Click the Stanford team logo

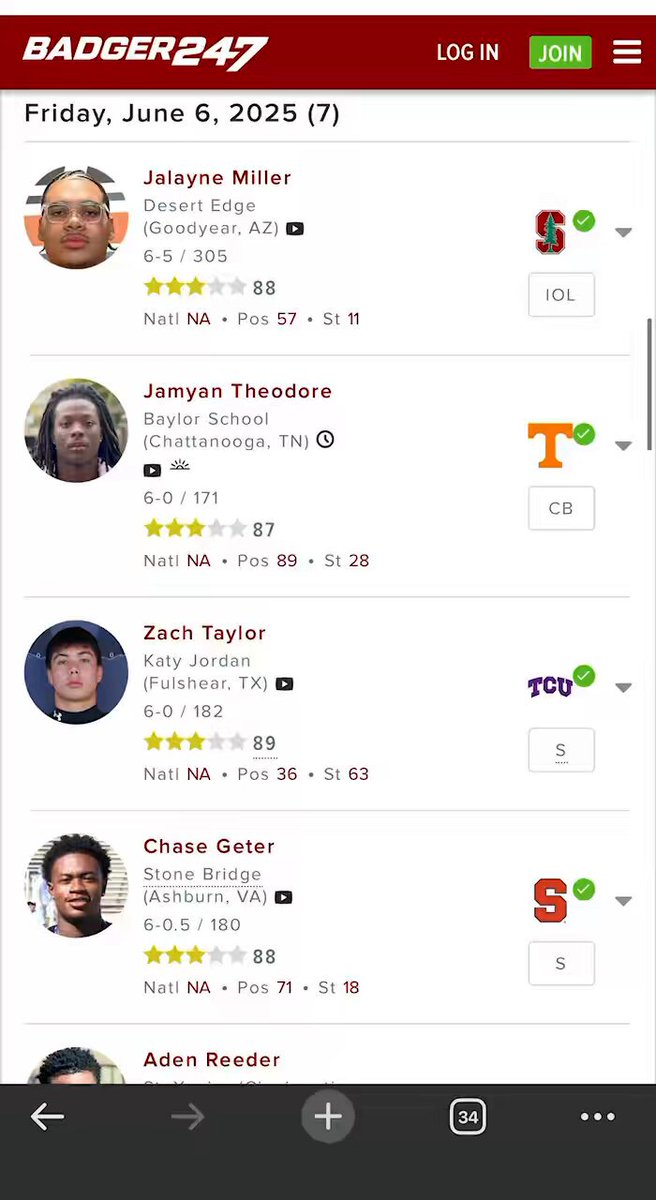pyautogui.click(x=551, y=232)
